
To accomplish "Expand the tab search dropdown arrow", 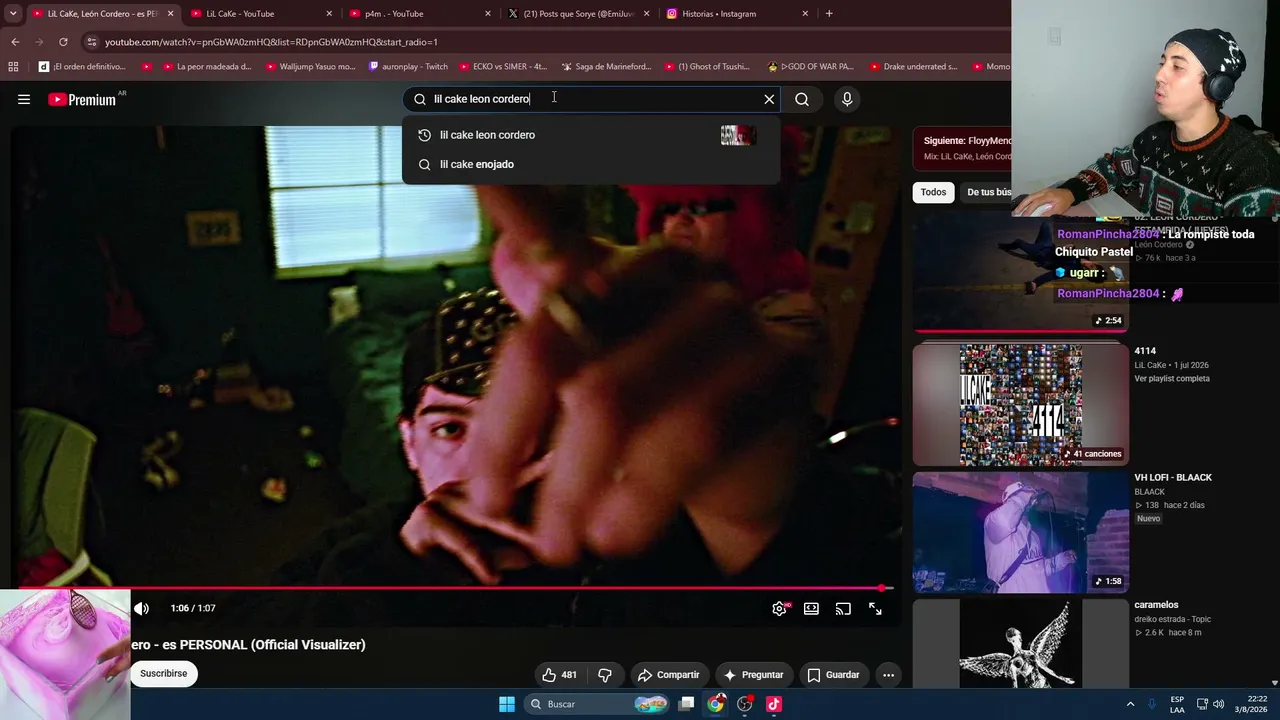I will [13, 14].
